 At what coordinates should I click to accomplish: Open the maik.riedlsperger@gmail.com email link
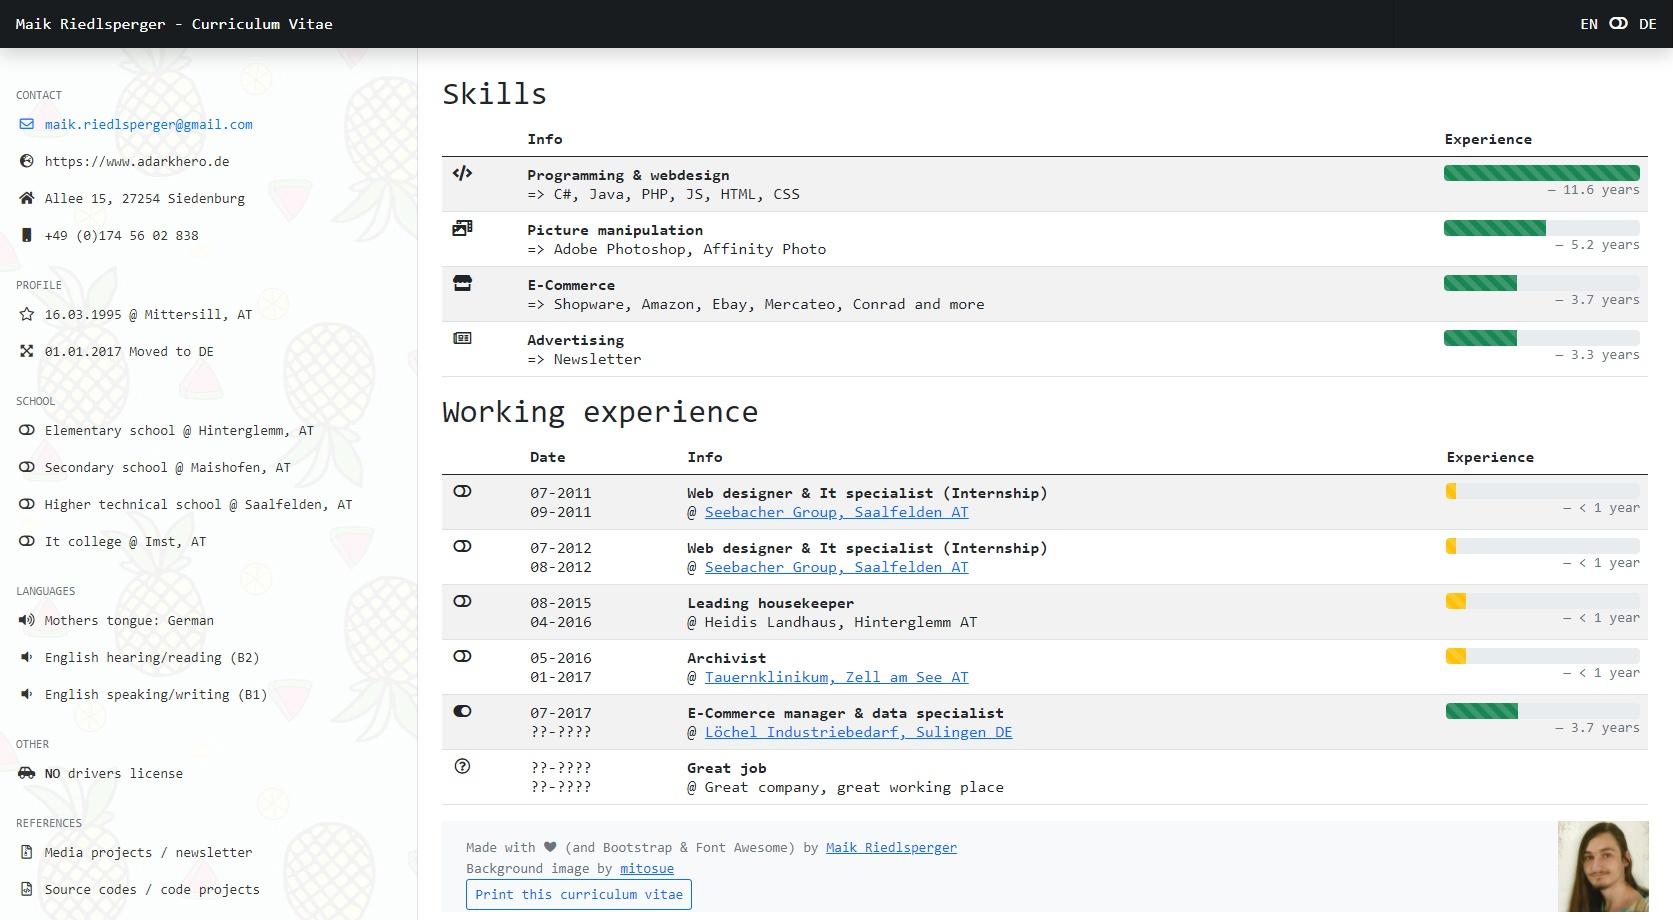[x=148, y=125]
